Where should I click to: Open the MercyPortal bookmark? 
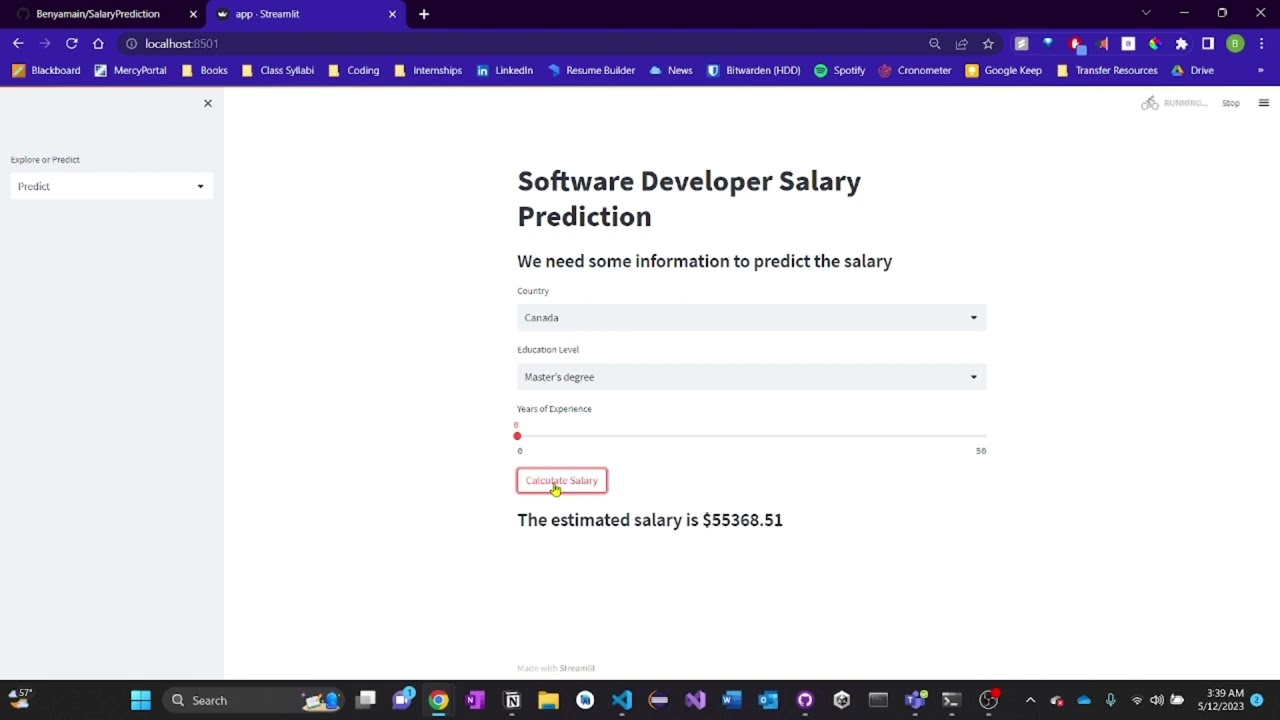click(130, 71)
